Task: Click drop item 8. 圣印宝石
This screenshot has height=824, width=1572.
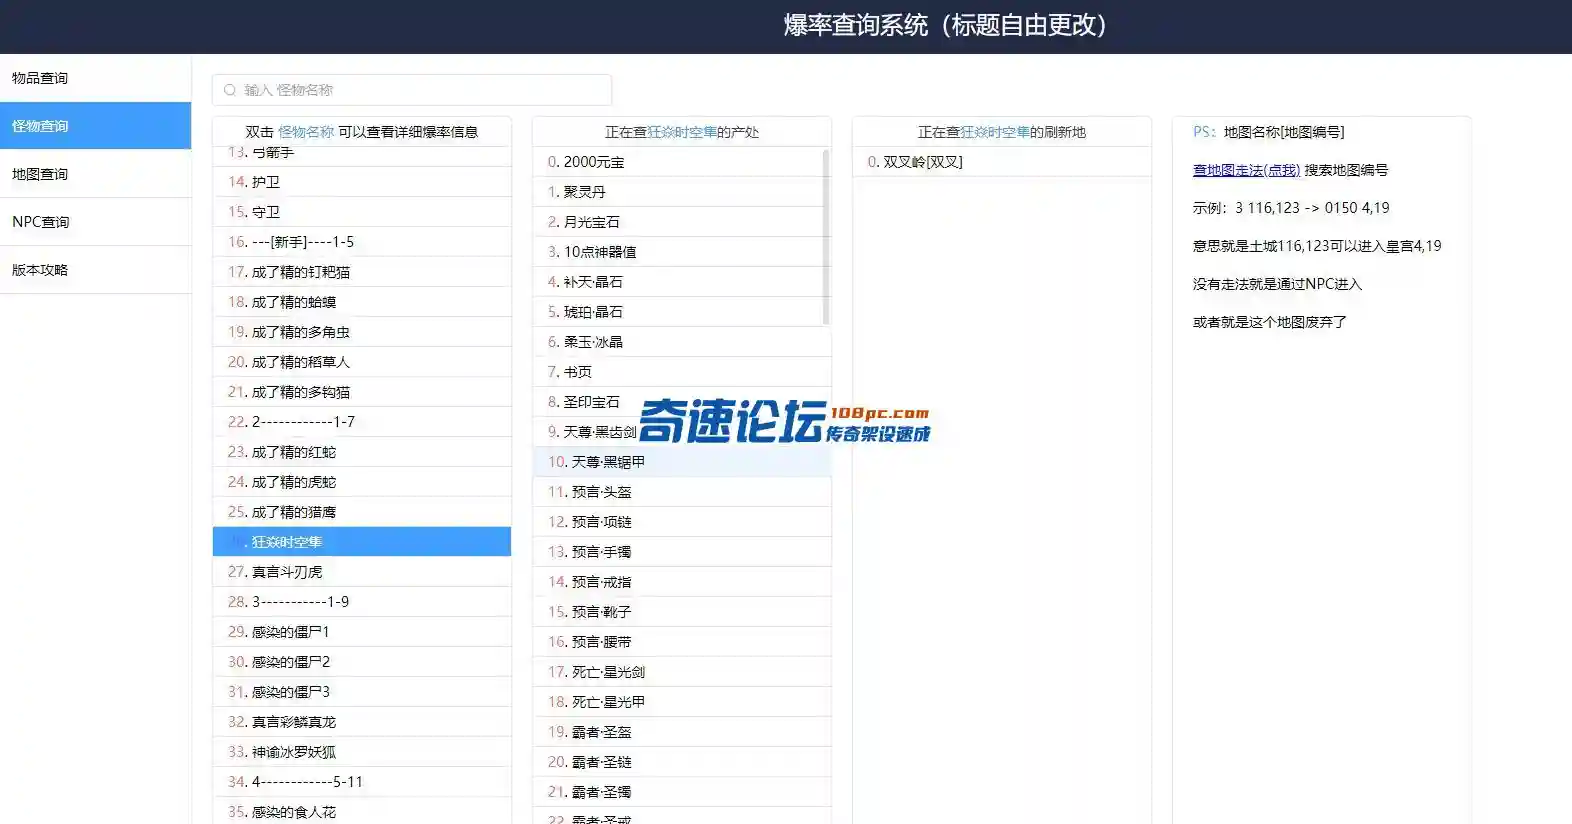Action: 682,402
